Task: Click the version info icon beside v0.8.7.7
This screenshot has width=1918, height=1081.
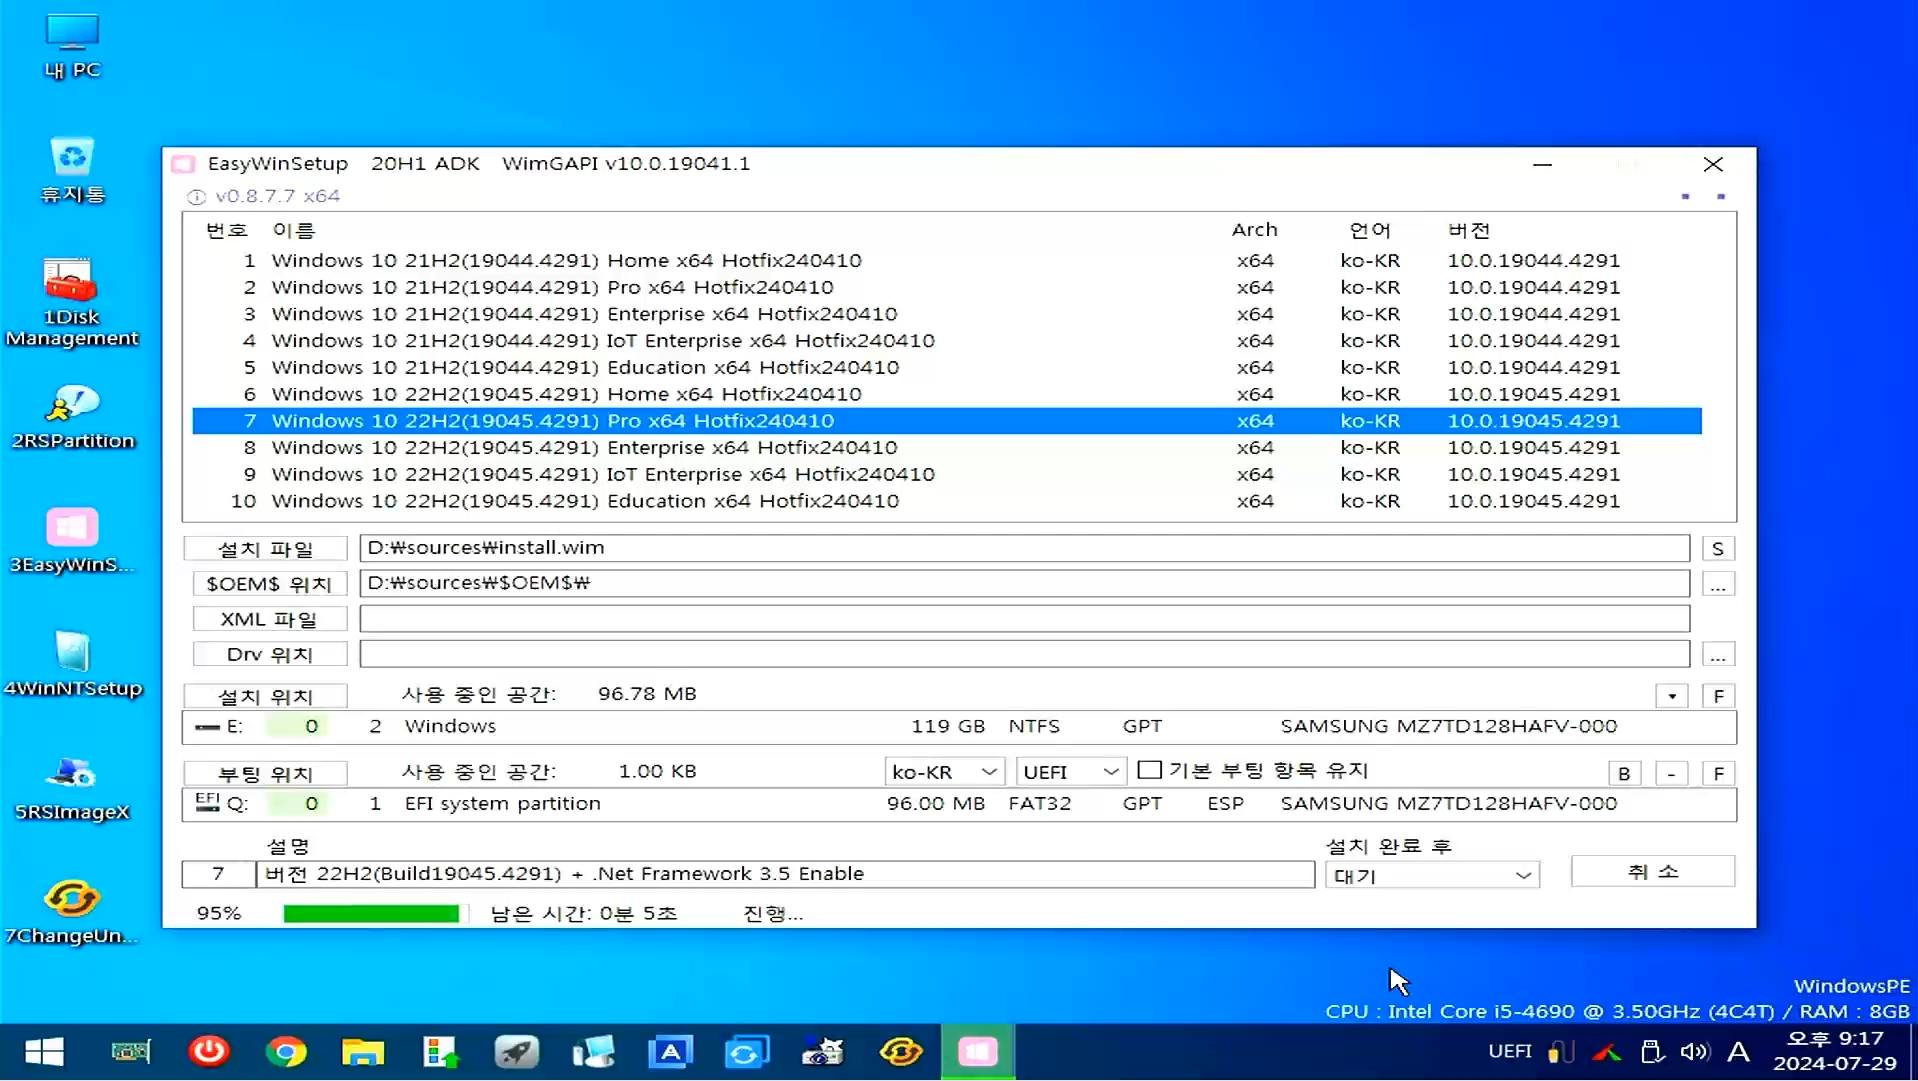Action: (196, 197)
